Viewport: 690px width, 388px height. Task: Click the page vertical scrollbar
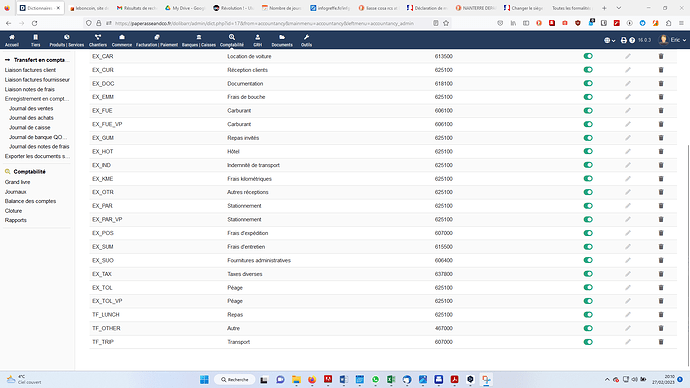click(x=688, y=255)
